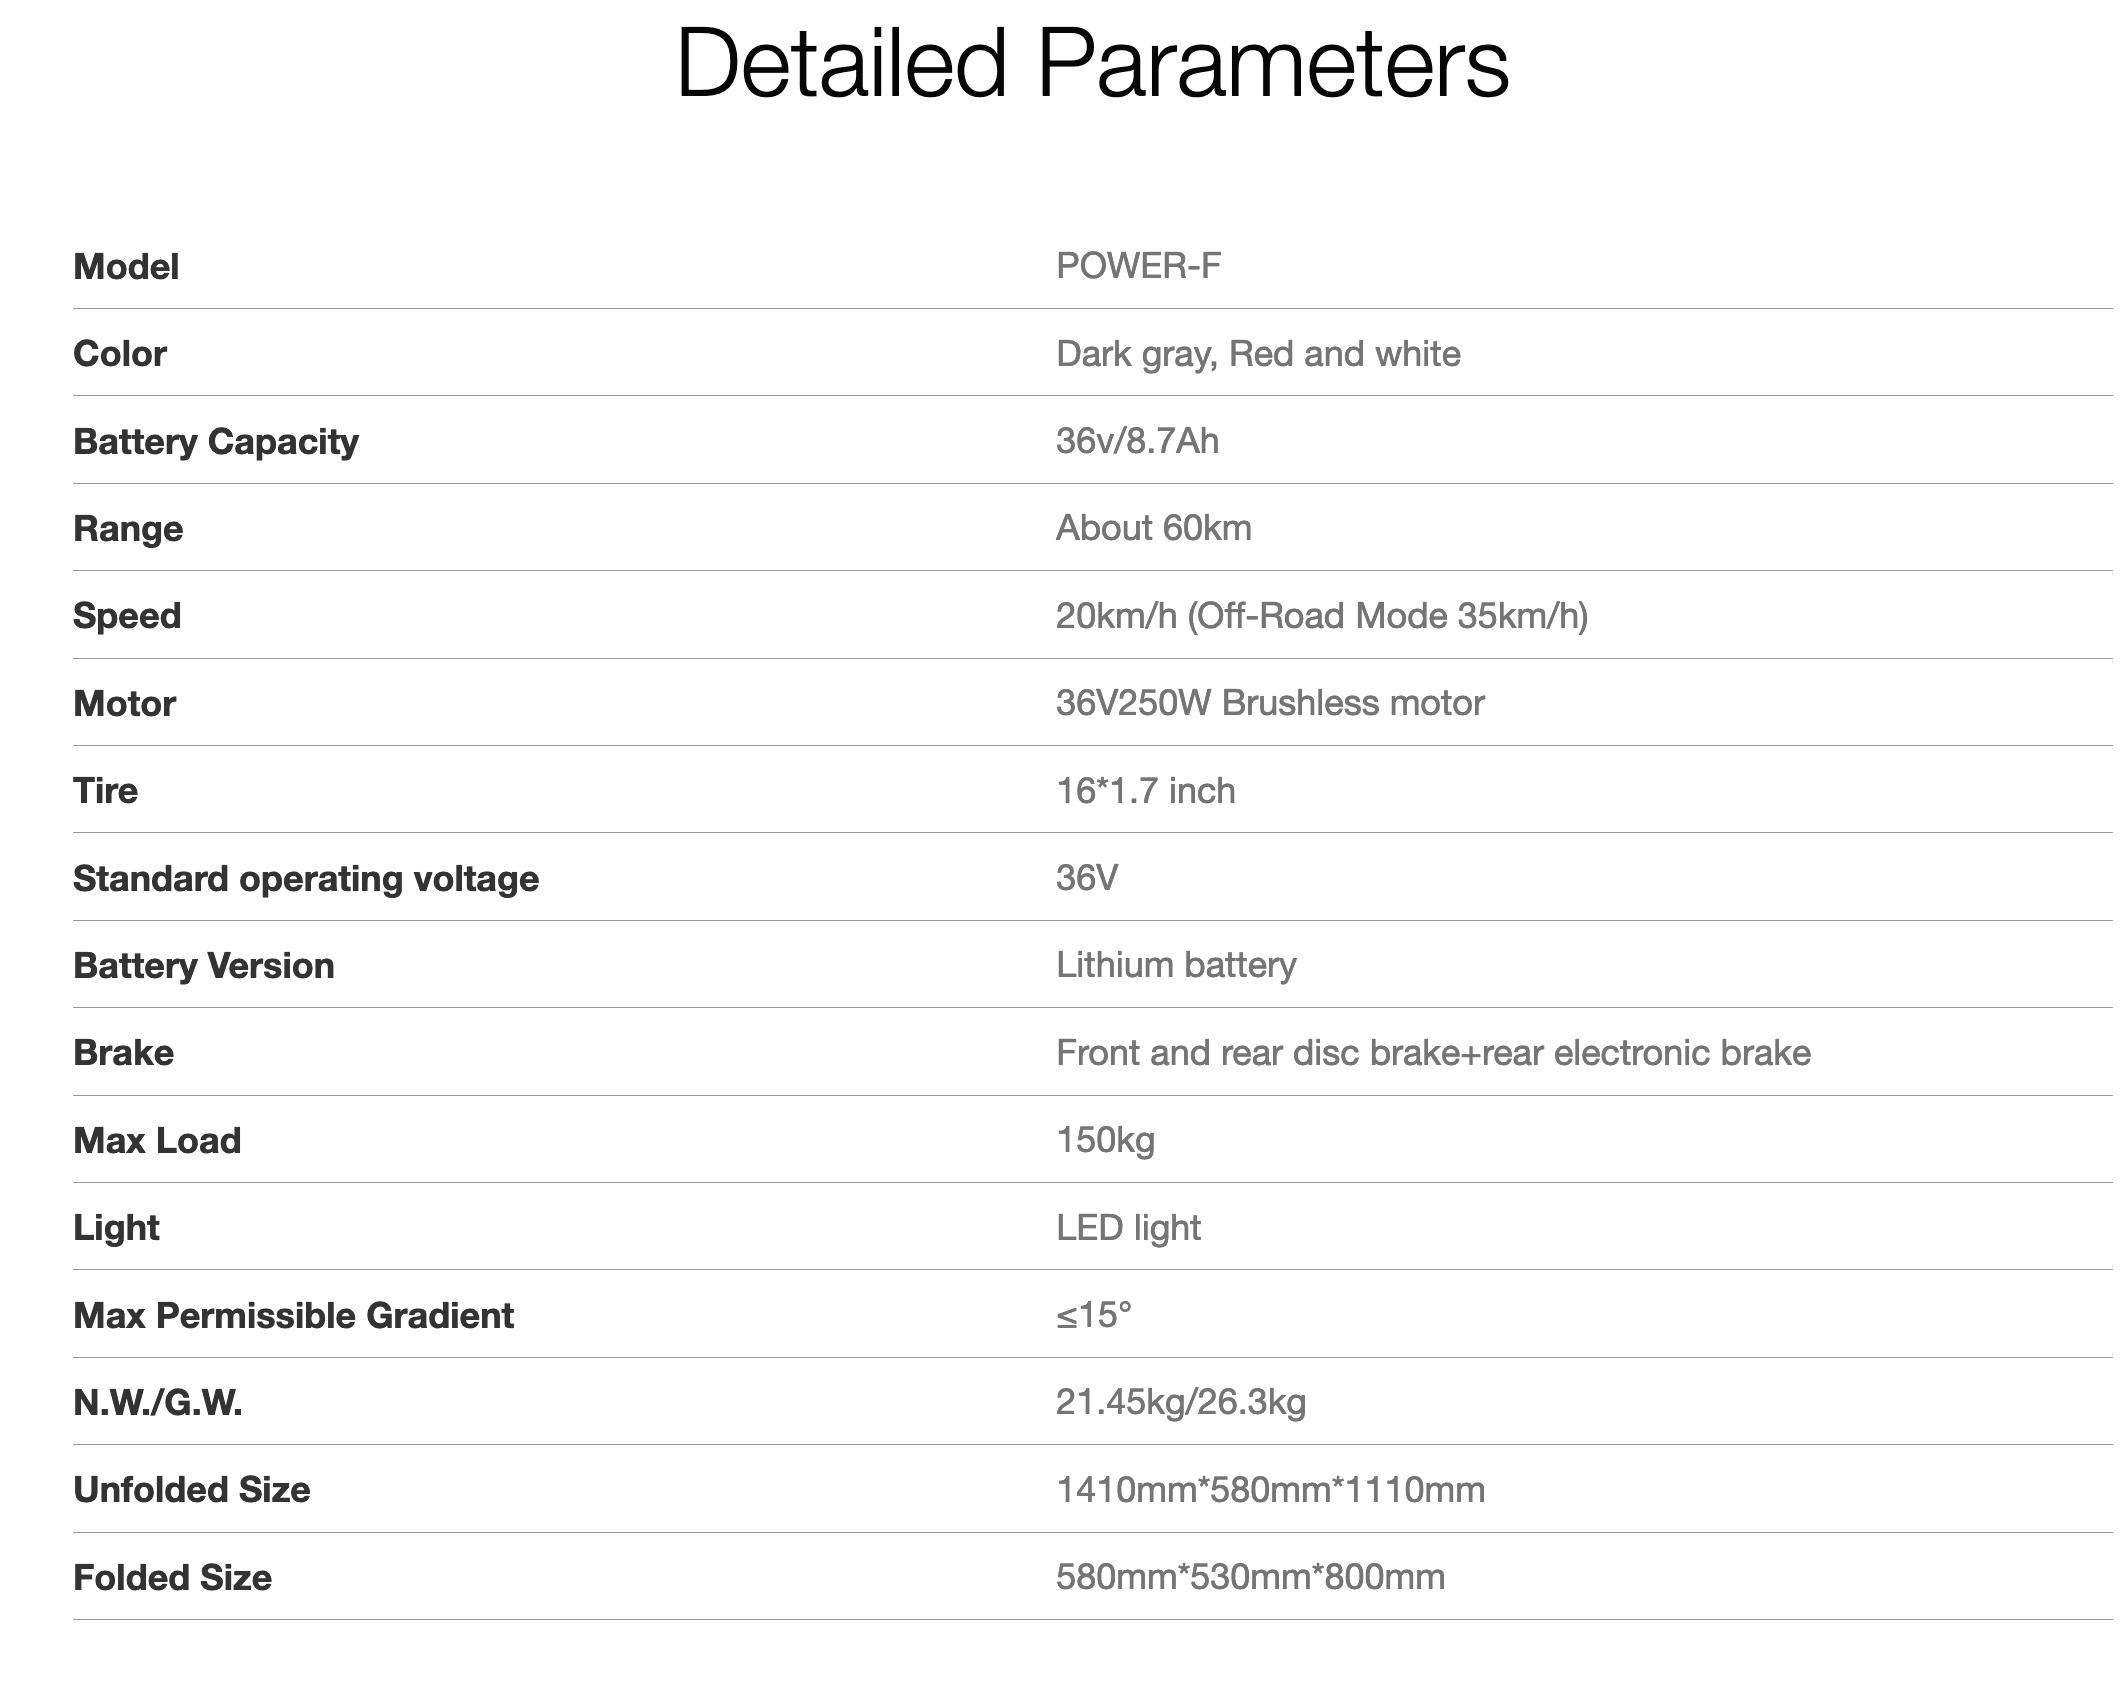Click the Battery Capacity label
2124x1681 pixels.
click(215, 441)
